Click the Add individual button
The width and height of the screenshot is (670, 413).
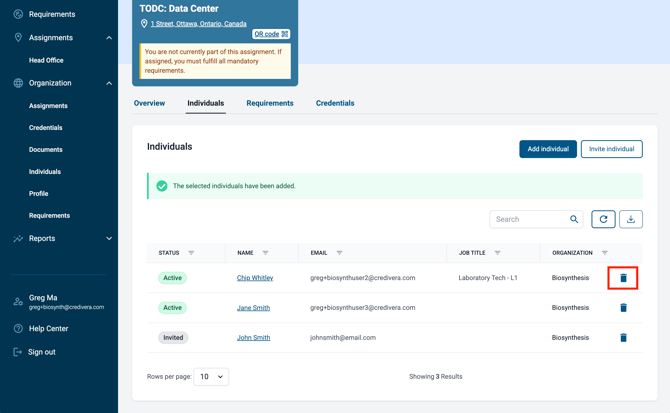(x=548, y=149)
